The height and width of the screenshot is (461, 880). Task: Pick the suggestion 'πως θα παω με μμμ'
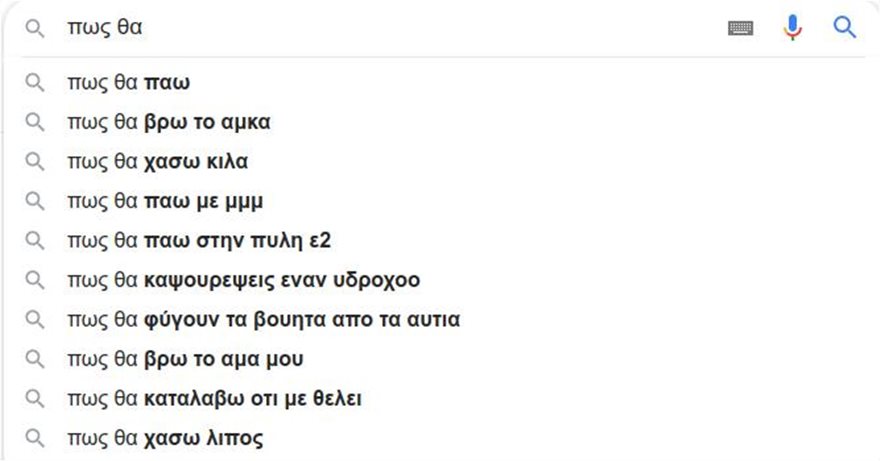(x=165, y=201)
